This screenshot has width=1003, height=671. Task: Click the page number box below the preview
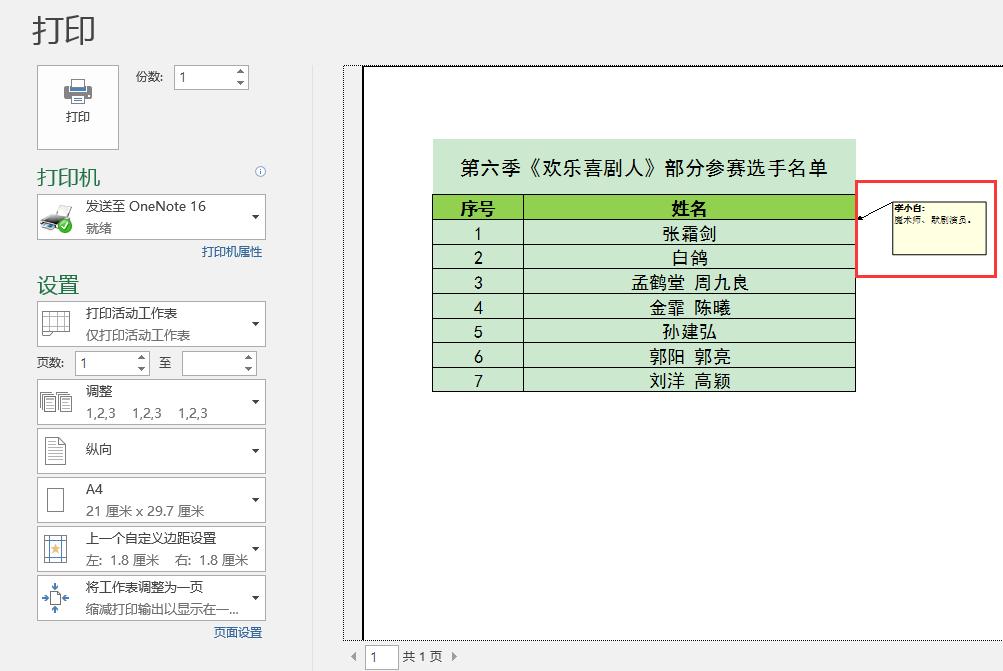pos(380,656)
